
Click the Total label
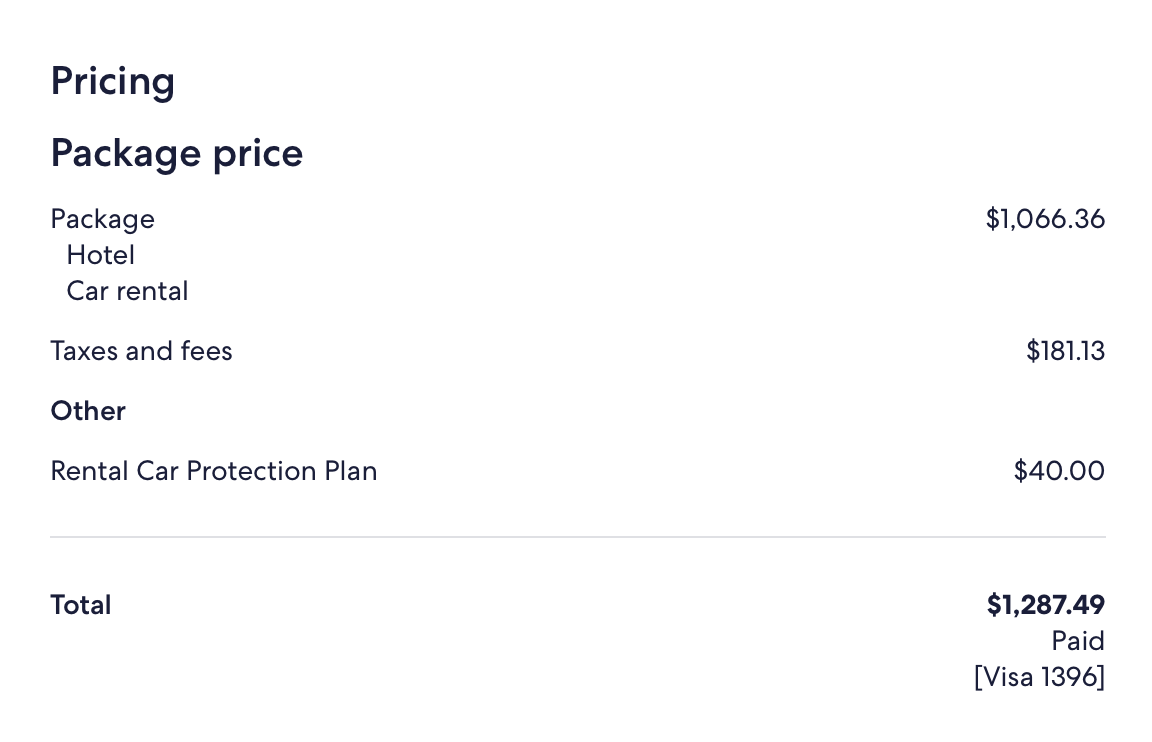click(80, 605)
